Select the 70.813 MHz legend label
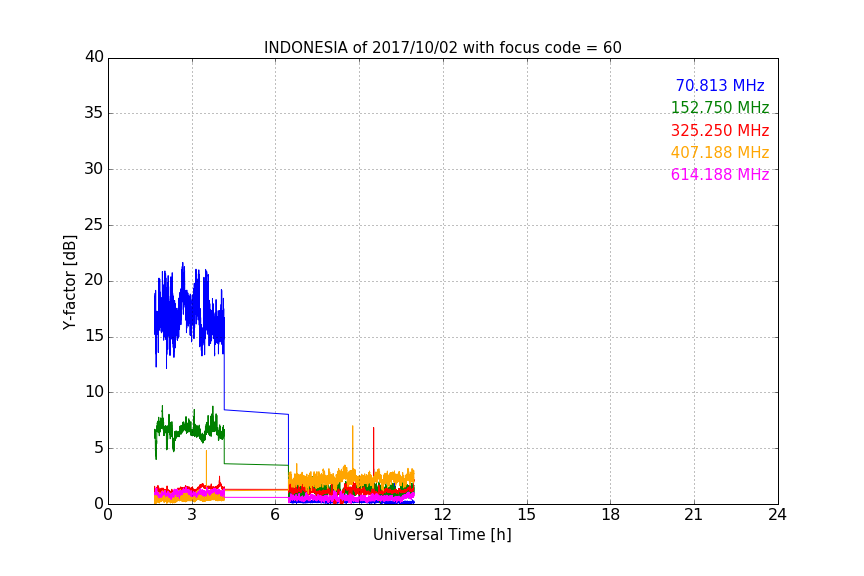Viewport: 864px width, 576px height. [x=720, y=85]
